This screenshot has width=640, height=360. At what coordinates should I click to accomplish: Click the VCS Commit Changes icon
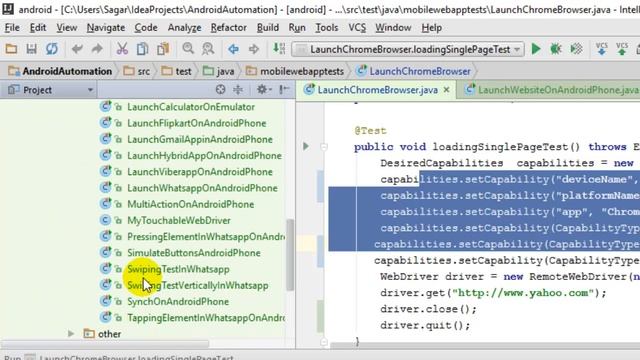point(622,49)
